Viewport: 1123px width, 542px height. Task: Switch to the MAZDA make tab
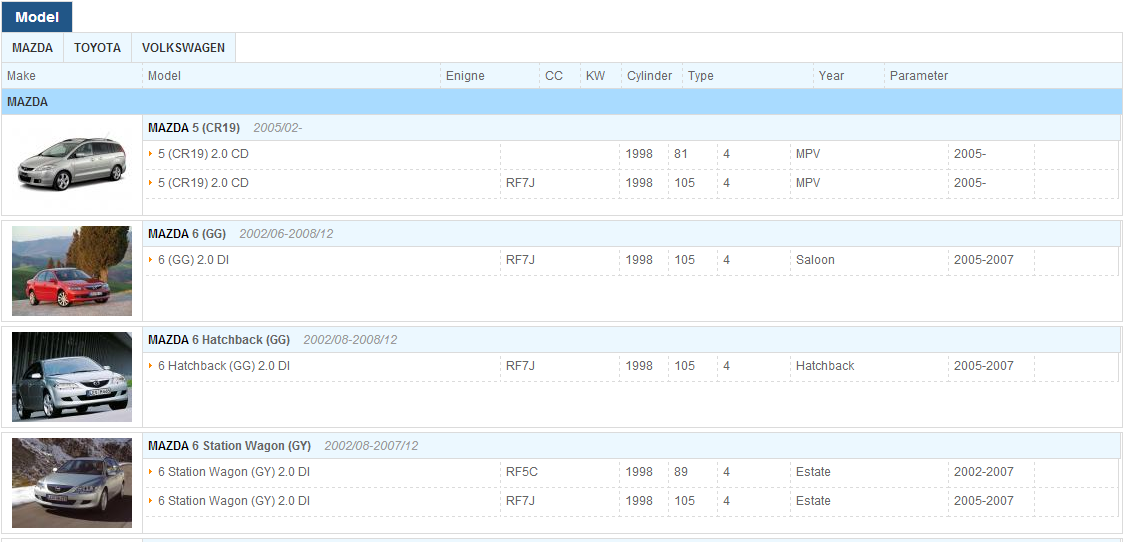point(32,48)
